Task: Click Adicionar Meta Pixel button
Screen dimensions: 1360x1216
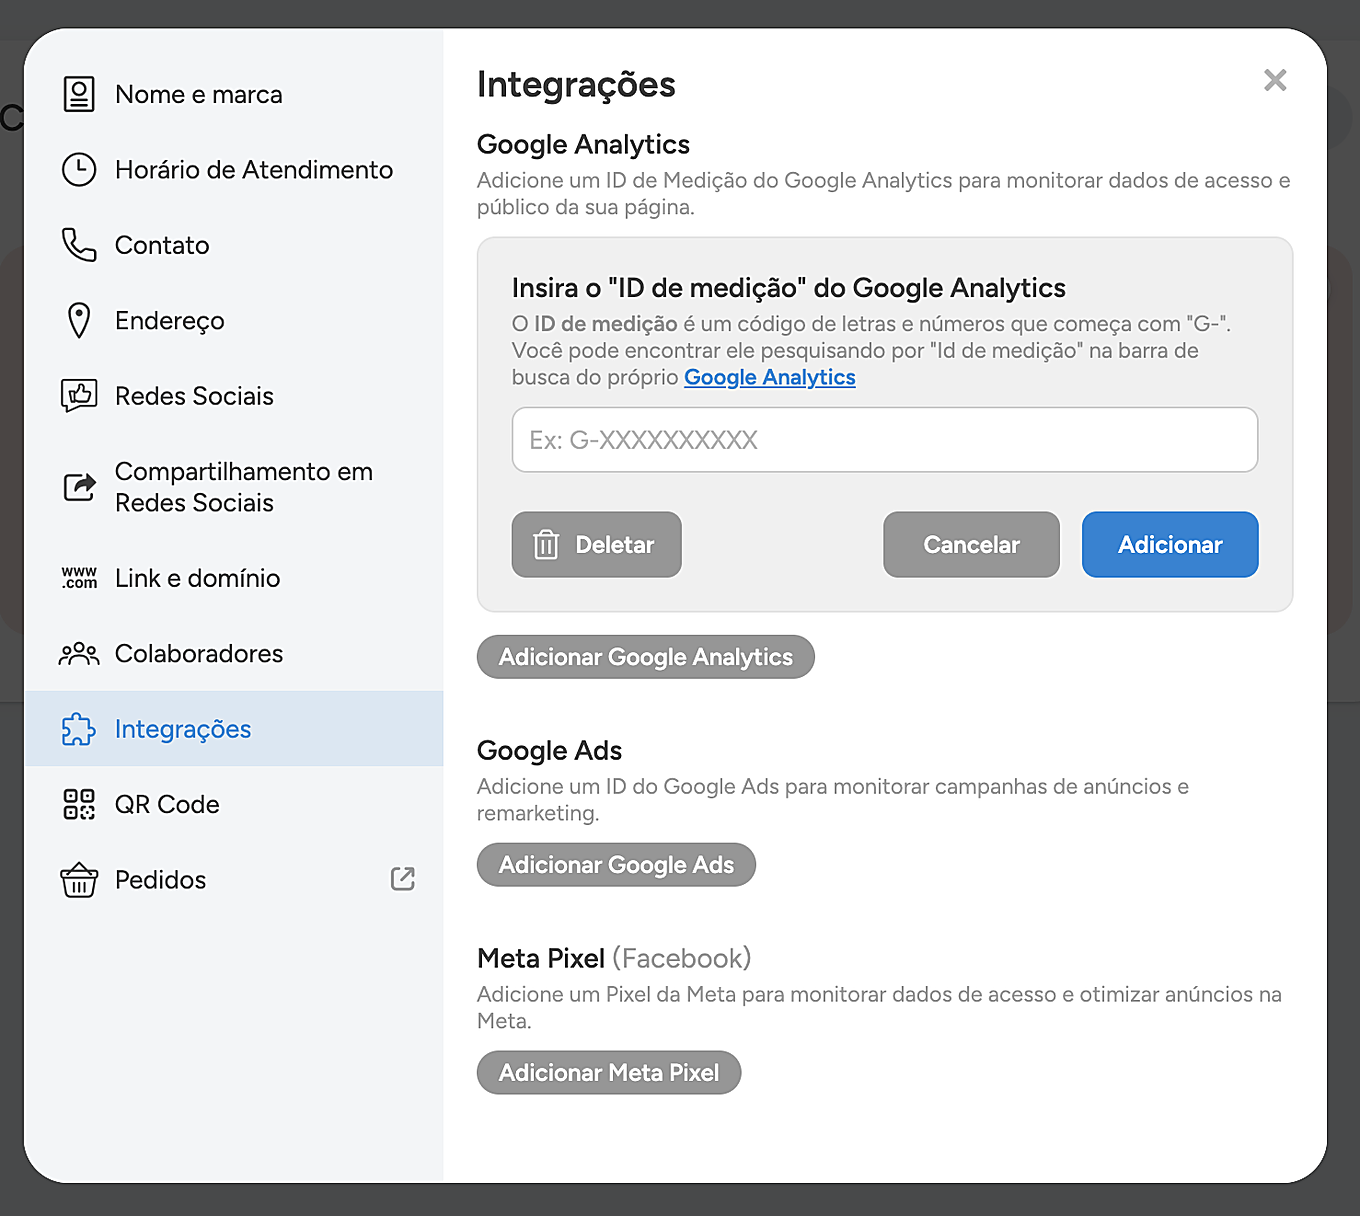Action: [x=609, y=1073]
